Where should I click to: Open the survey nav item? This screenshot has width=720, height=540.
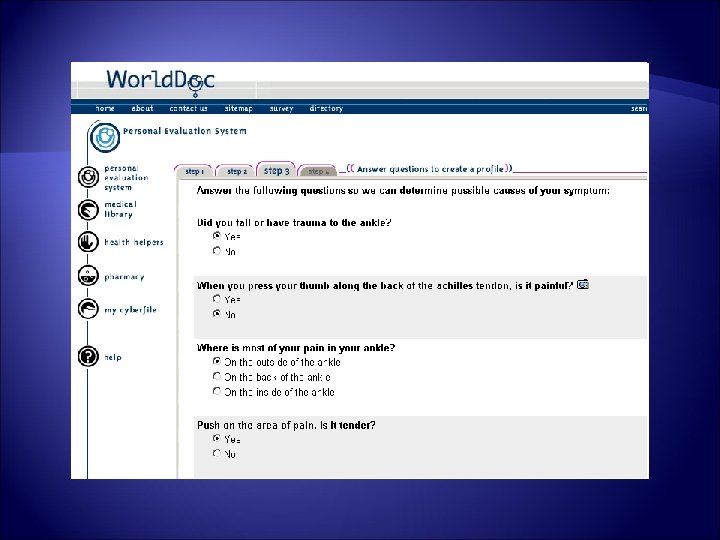[x=281, y=108]
